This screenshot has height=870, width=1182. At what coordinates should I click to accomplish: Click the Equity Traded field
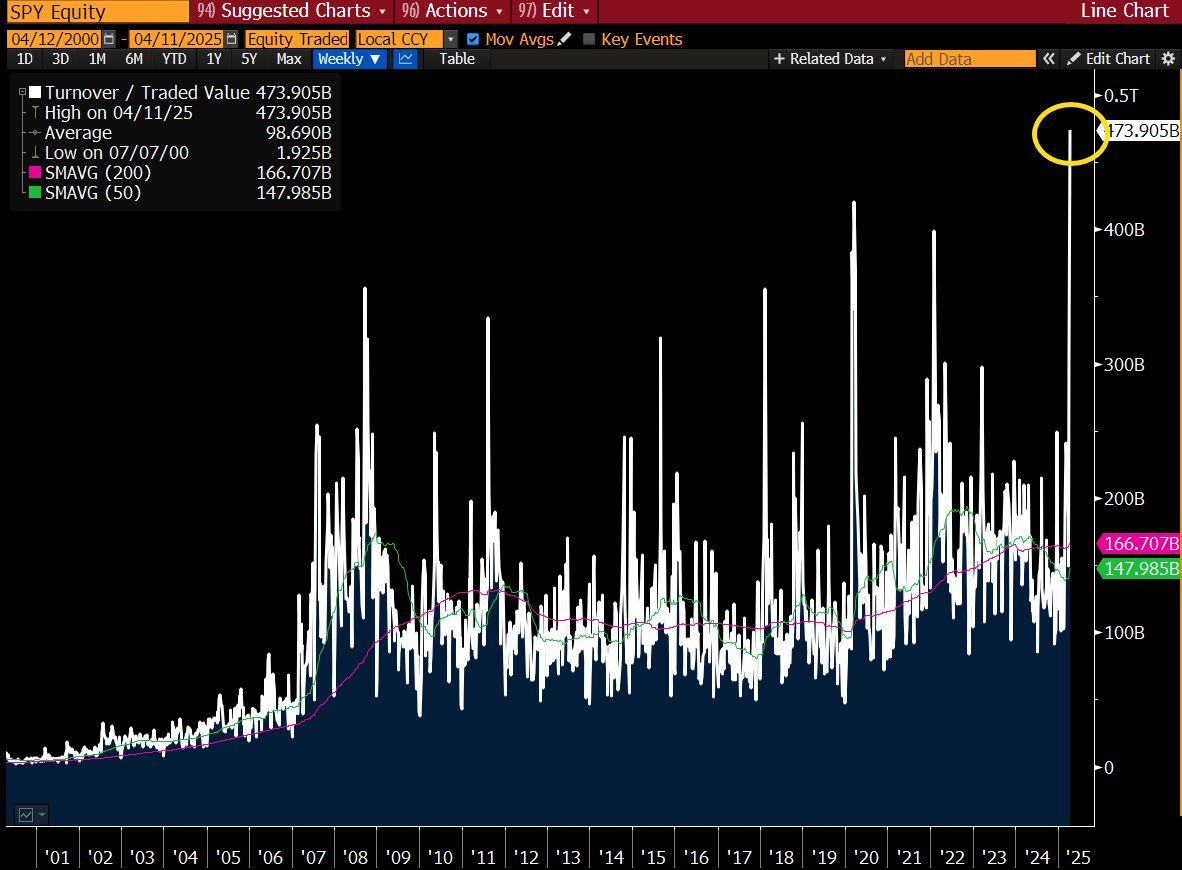pyautogui.click(x=298, y=39)
